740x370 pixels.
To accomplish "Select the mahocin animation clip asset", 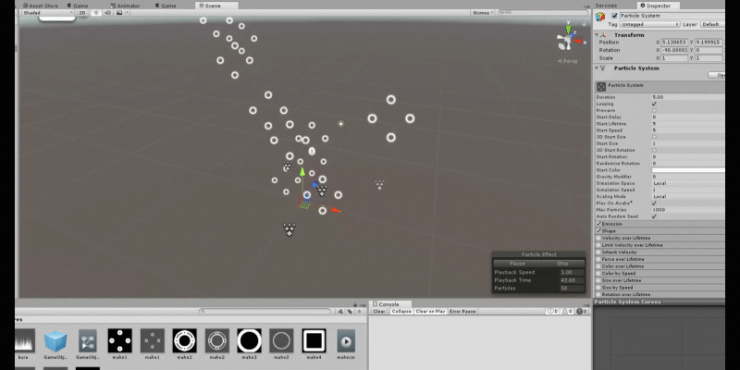I will click(x=346, y=341).
